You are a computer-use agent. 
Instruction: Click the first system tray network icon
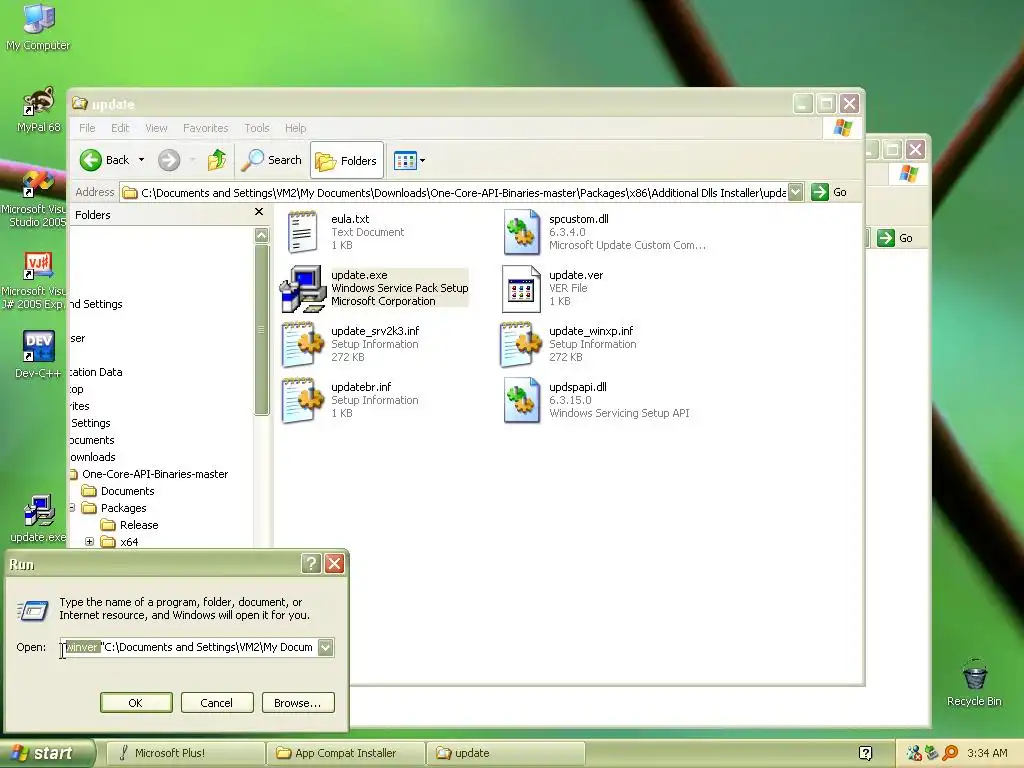click(x=914, y=753)
